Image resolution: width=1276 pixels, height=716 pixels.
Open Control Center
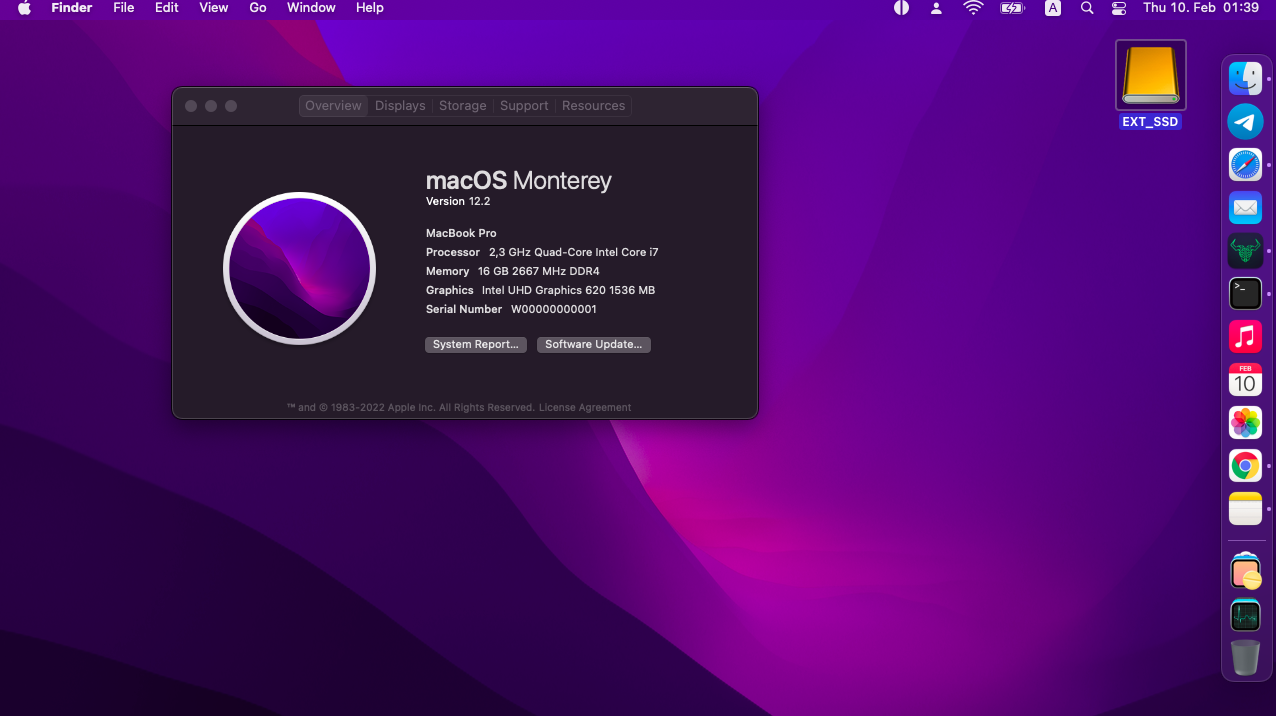point(1119,8)
